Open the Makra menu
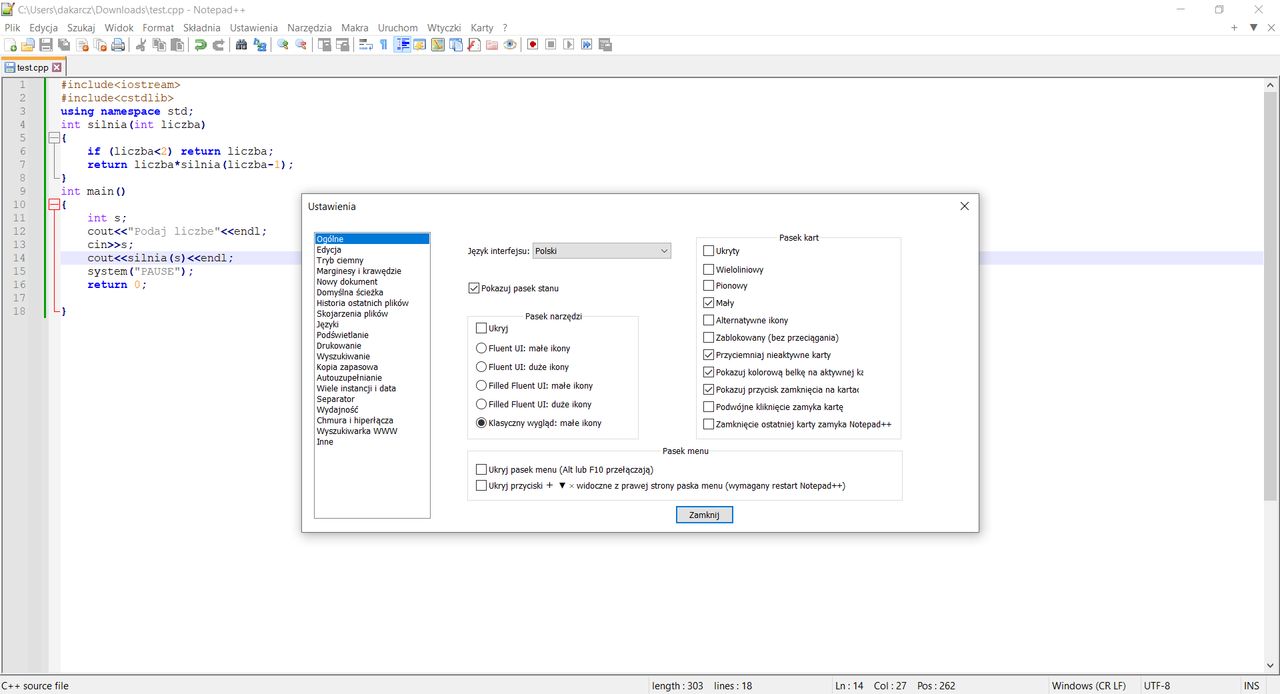1280x694 pixels. 354,28
